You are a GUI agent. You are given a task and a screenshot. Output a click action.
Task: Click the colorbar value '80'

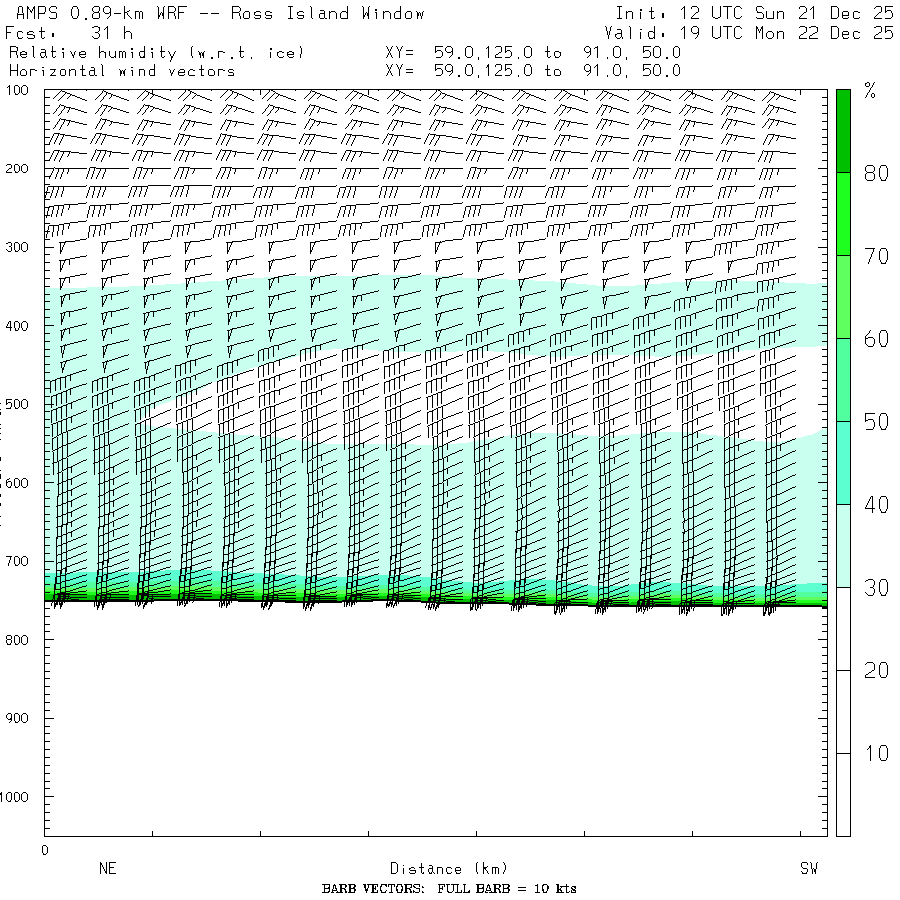click(x=876, y=173)
